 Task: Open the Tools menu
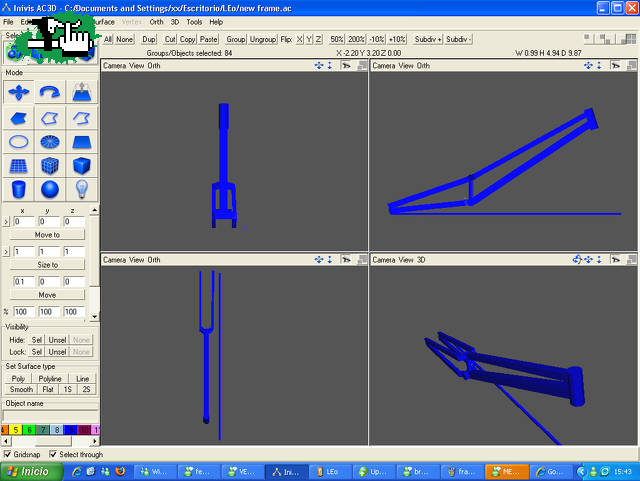coord(194,21)
